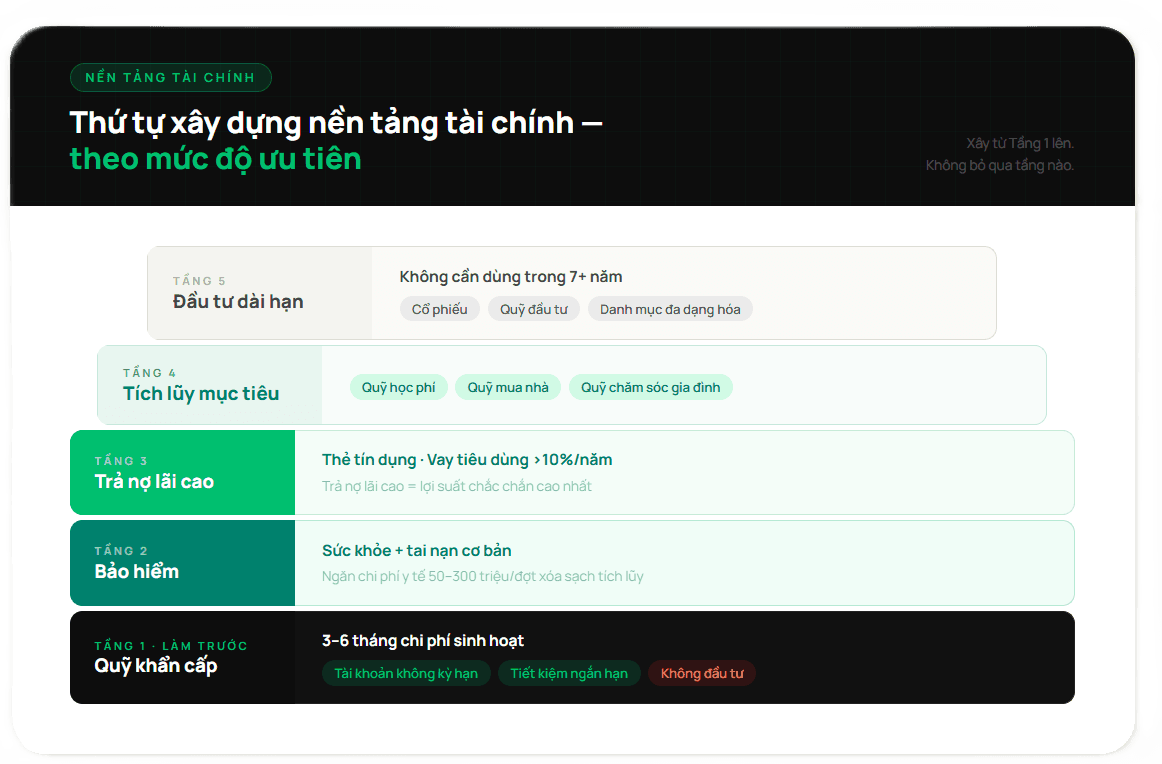Image resolution: width=1162 pixels, height=764 pixels.
Task: Click the 'TẦNG 2' label
Action: pos(121,551)
